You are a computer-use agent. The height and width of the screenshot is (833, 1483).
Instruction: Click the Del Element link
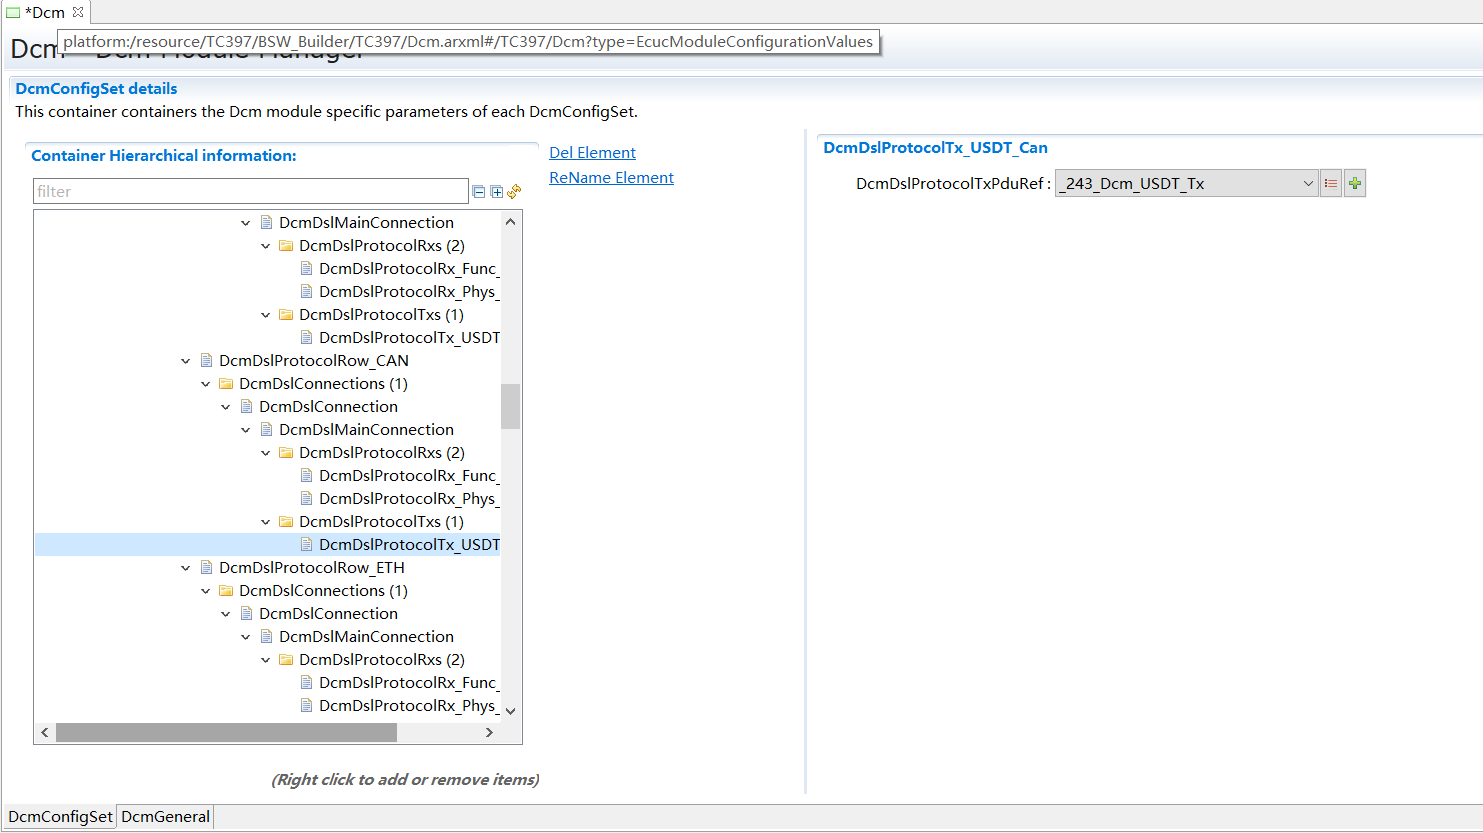point(592,152)
